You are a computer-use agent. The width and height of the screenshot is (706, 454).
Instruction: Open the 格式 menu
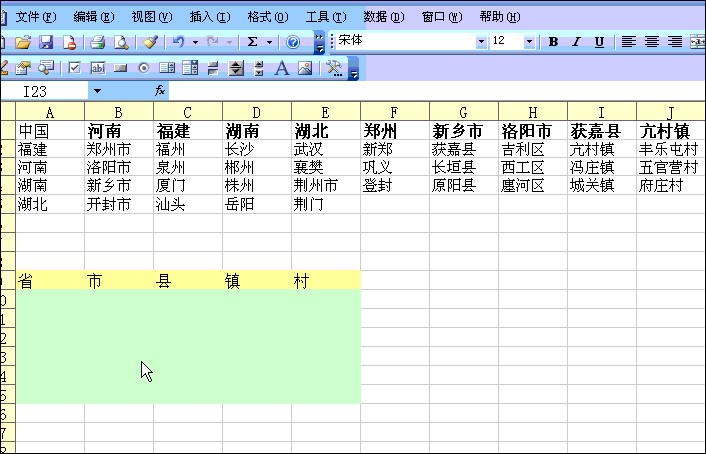coord(268,17)
